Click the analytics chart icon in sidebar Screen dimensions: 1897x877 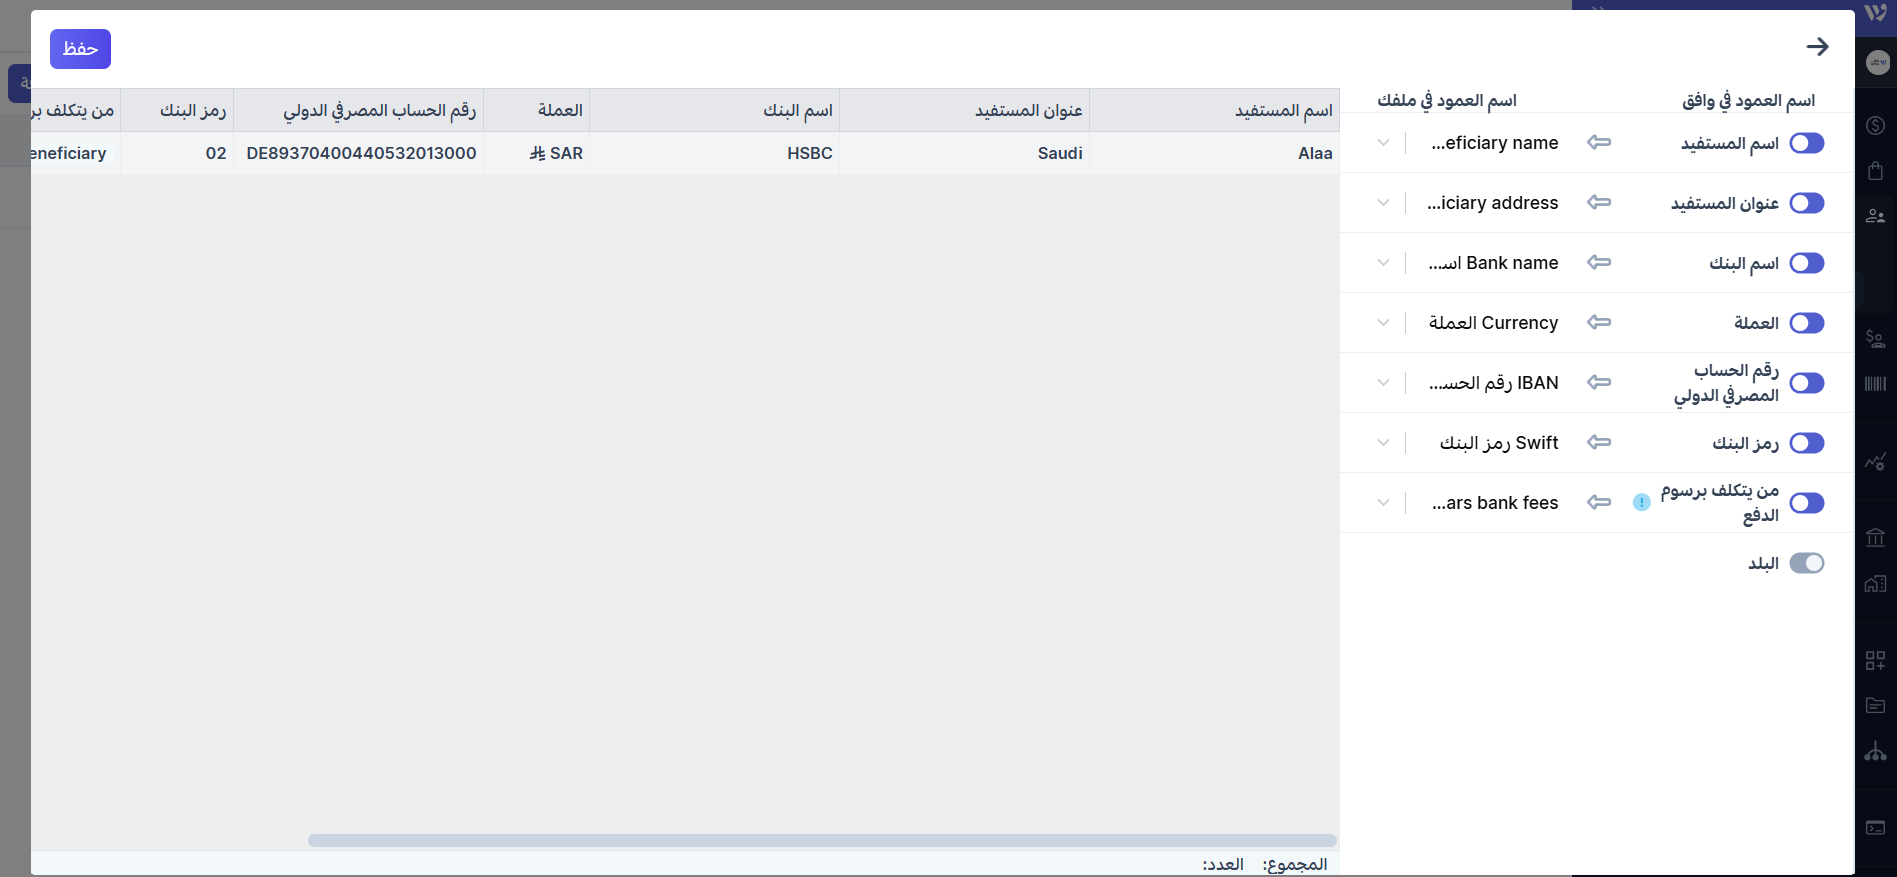(x=1875, y=461)
